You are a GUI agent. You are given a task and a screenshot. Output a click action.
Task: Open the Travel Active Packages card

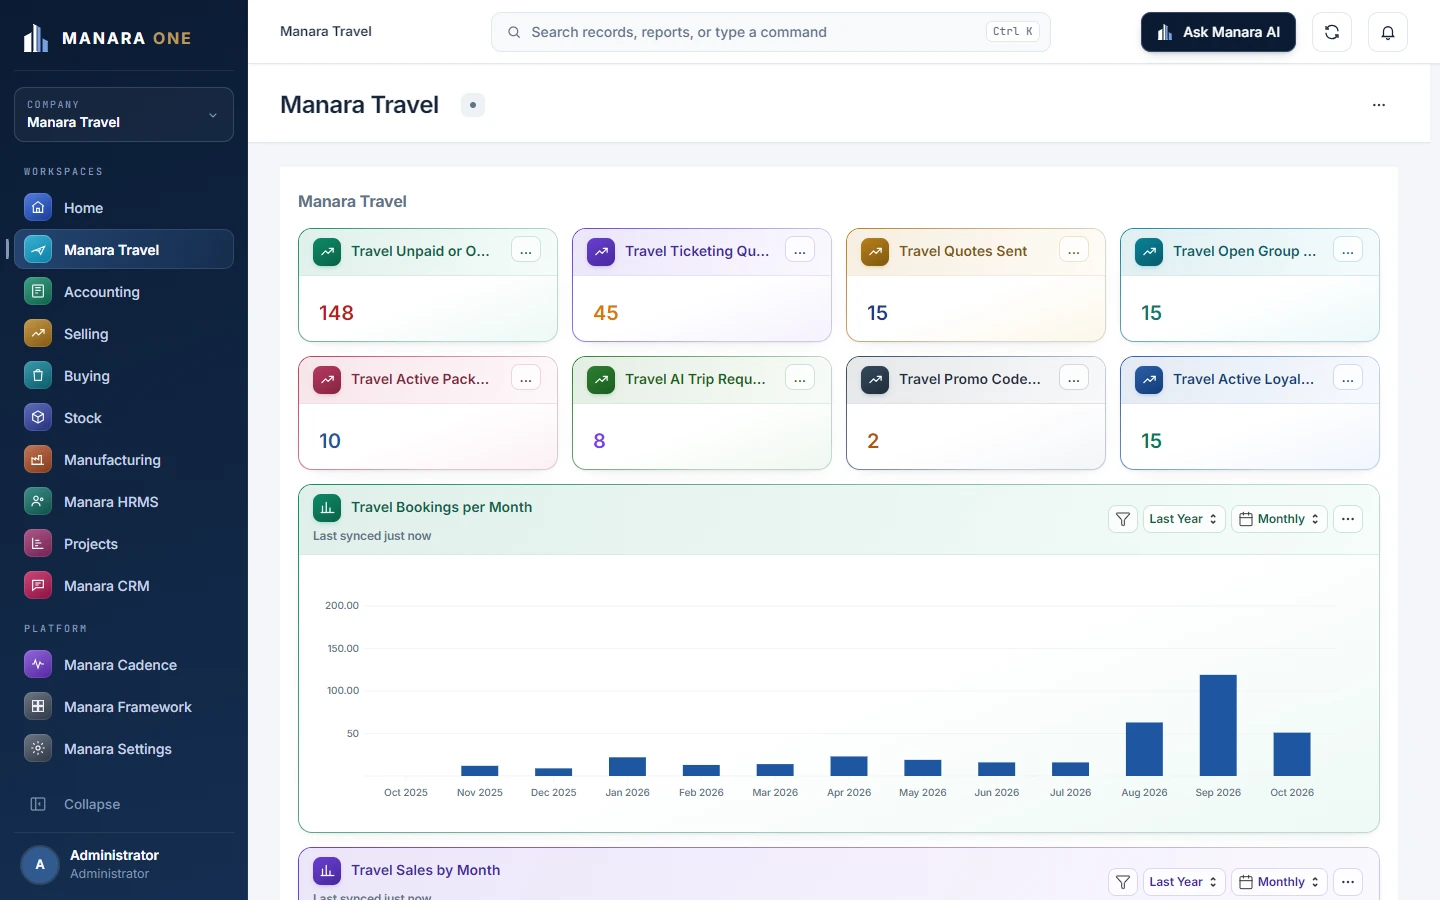coord(428,413)
